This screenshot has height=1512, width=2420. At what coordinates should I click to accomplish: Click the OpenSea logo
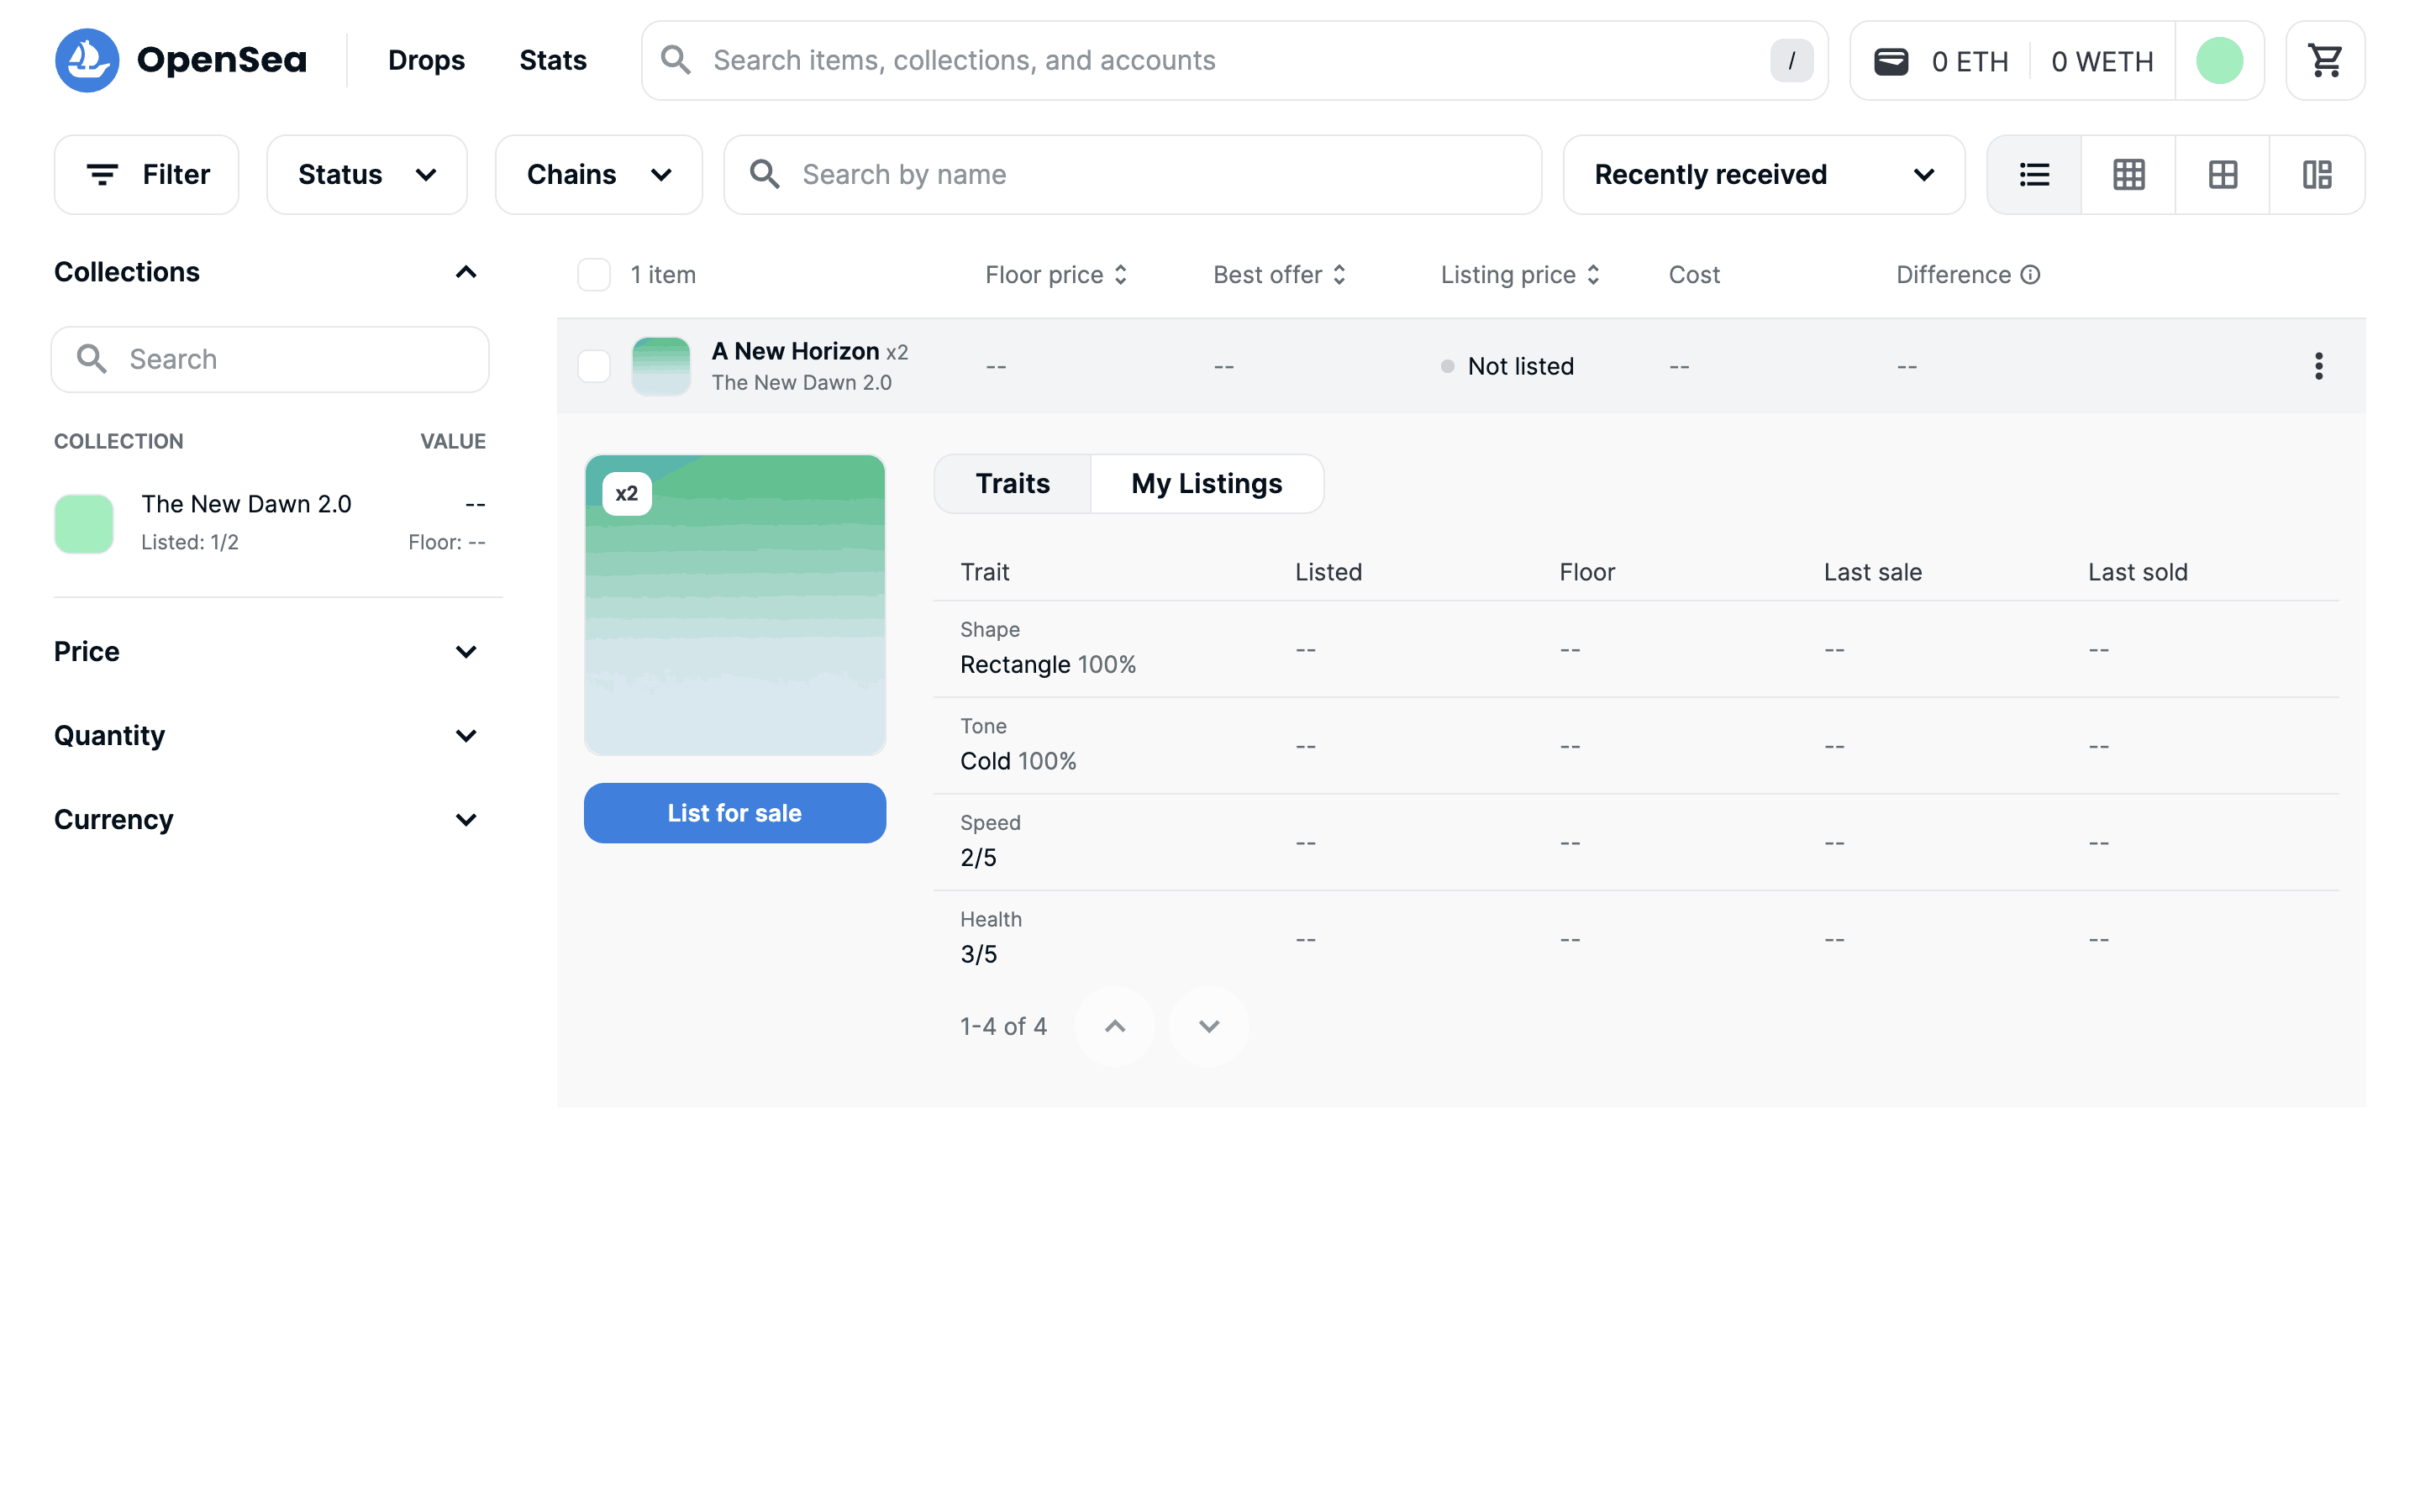180,61
